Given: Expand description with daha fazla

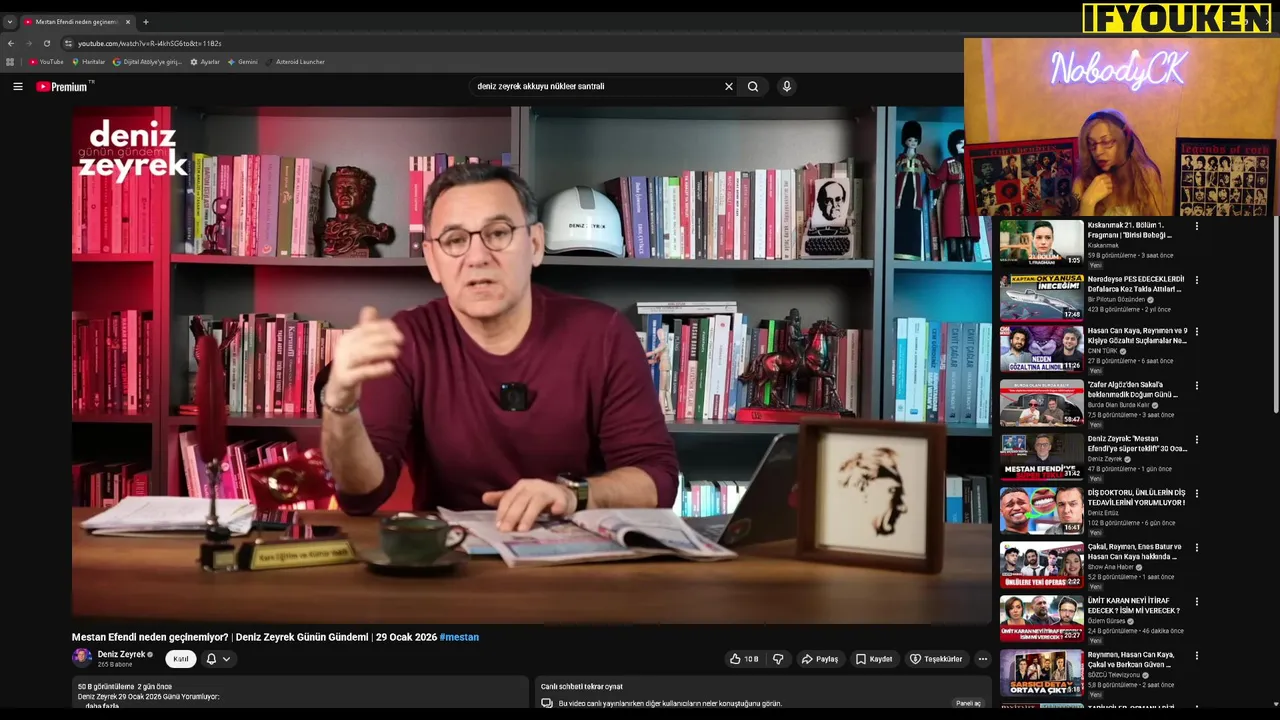Looking at the screenshot, I should tap(102, 706).
